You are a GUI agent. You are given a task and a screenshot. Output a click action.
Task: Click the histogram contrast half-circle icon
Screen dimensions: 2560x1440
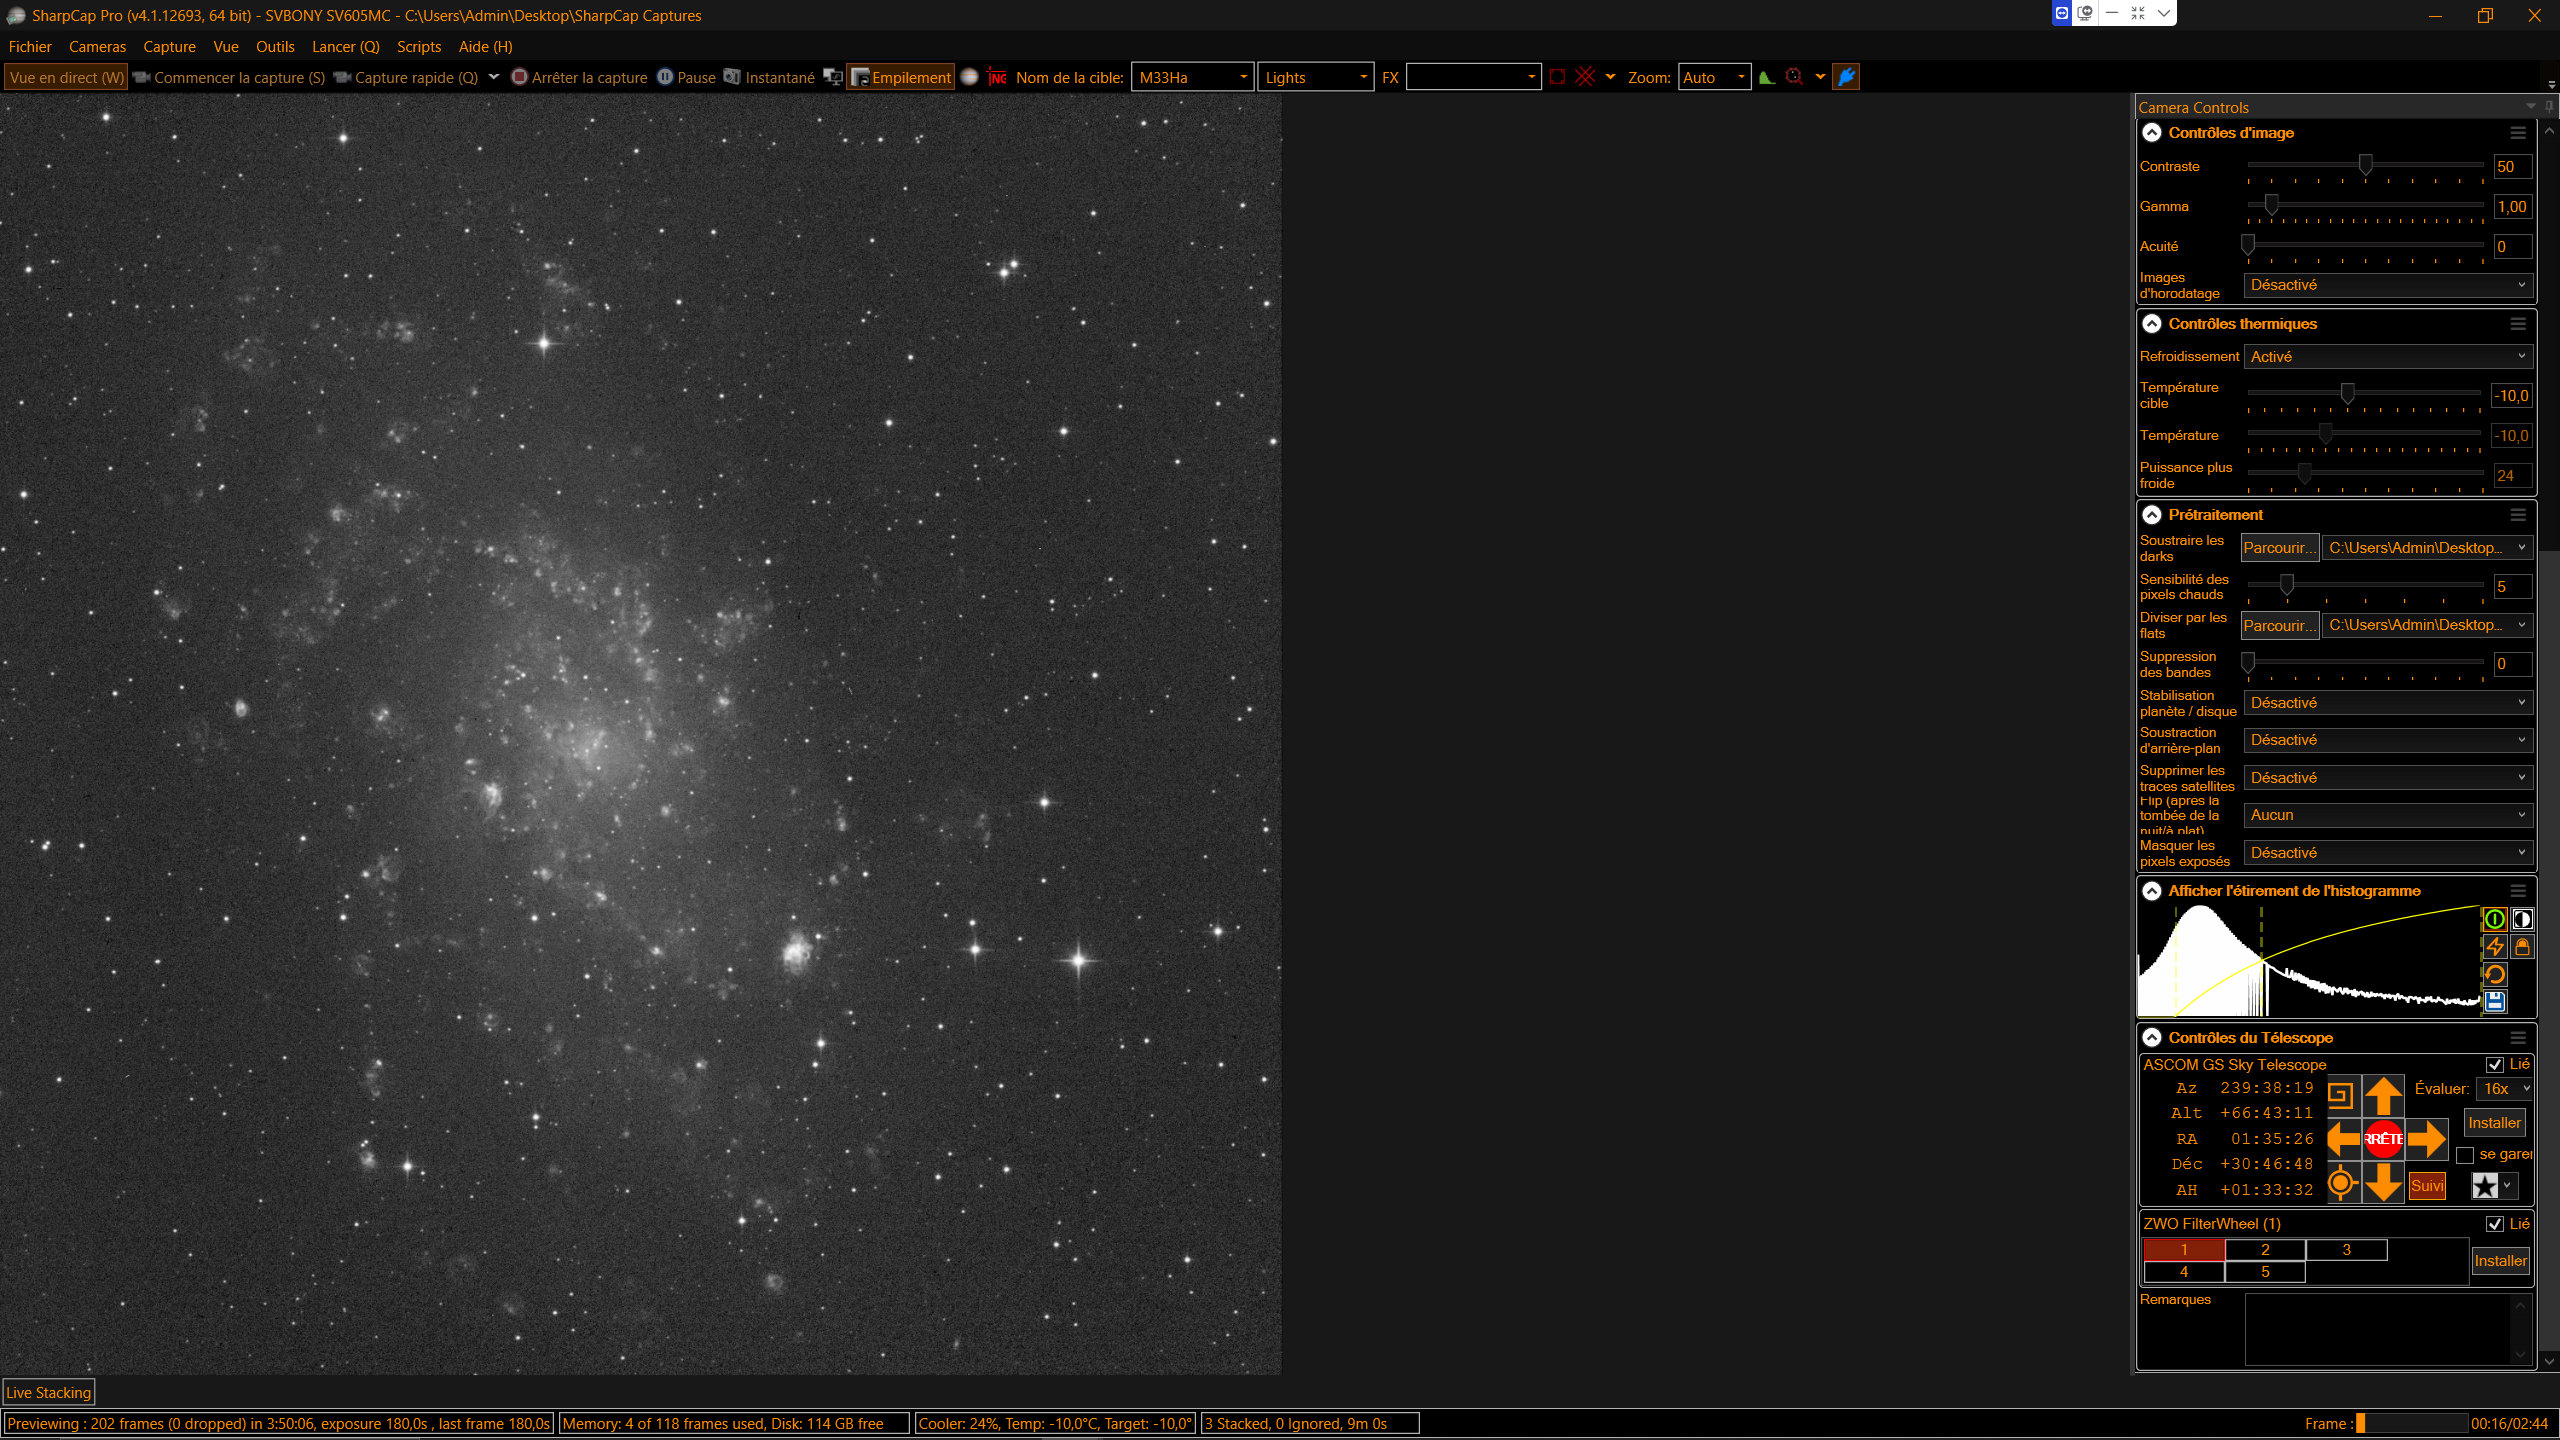point(2522,919)
